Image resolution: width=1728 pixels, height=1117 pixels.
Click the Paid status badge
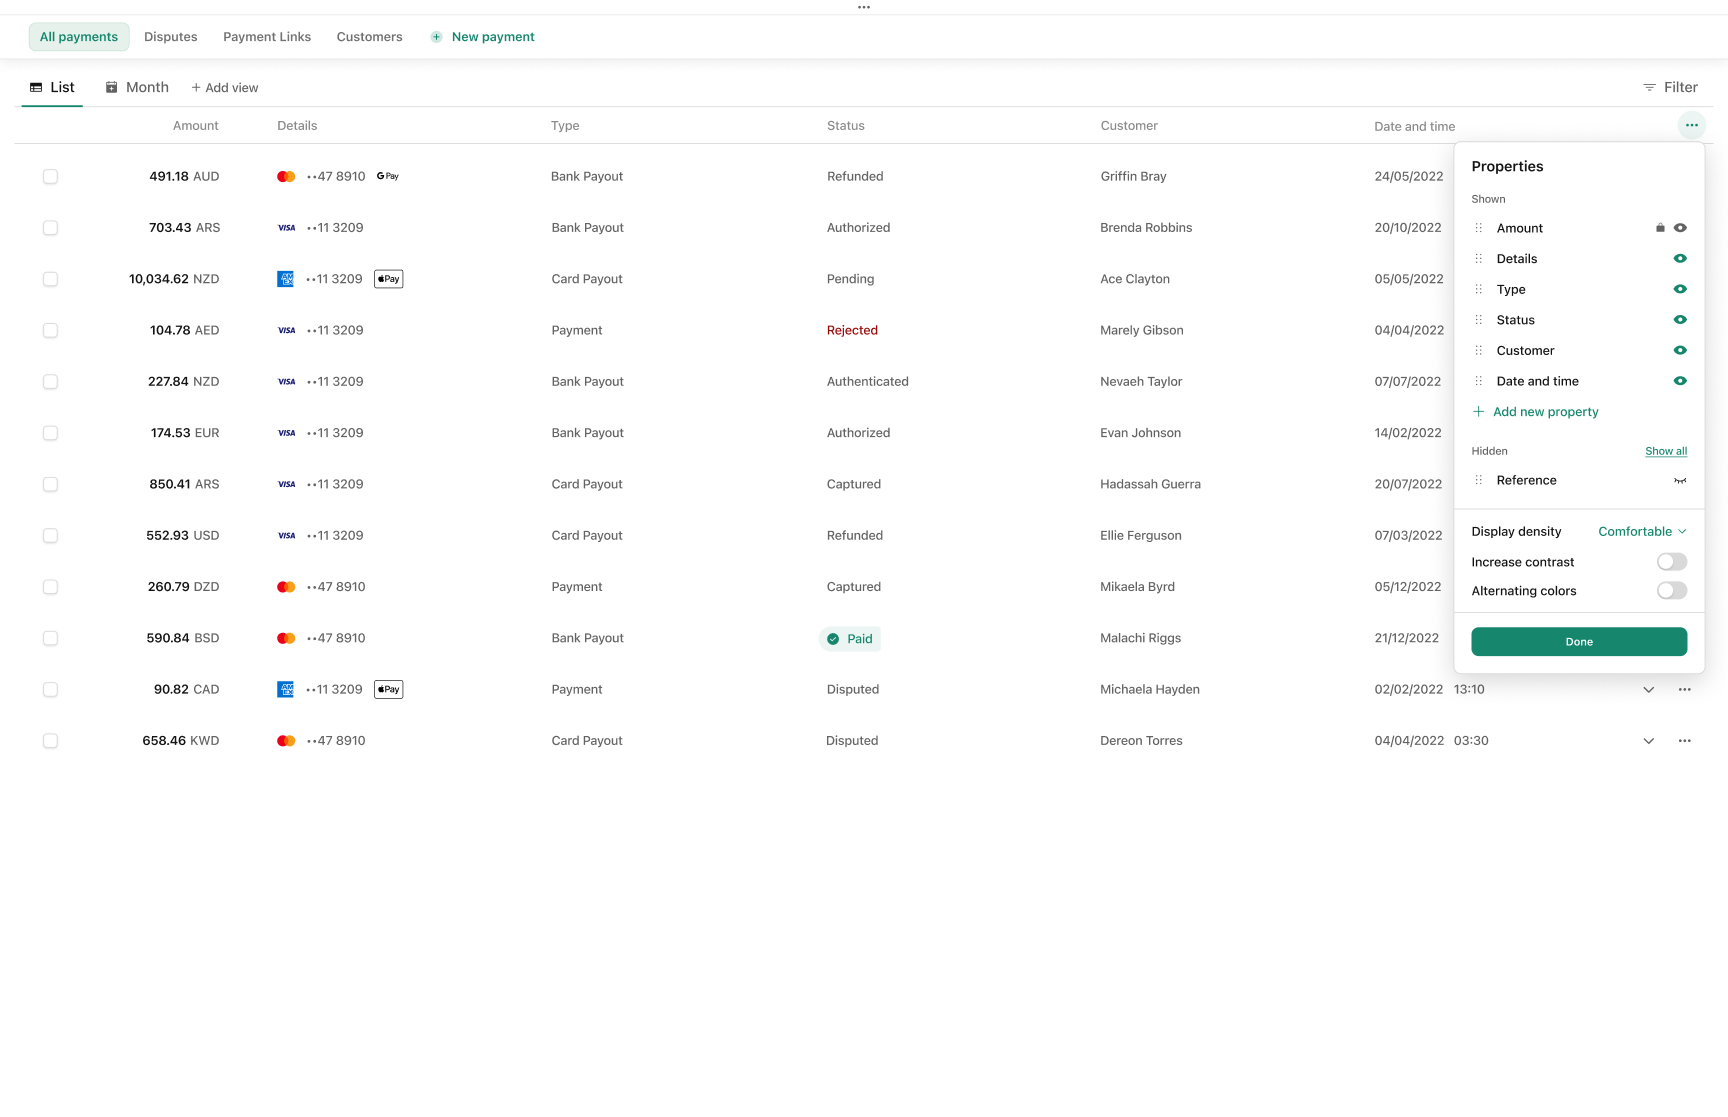tap(850, 639)
